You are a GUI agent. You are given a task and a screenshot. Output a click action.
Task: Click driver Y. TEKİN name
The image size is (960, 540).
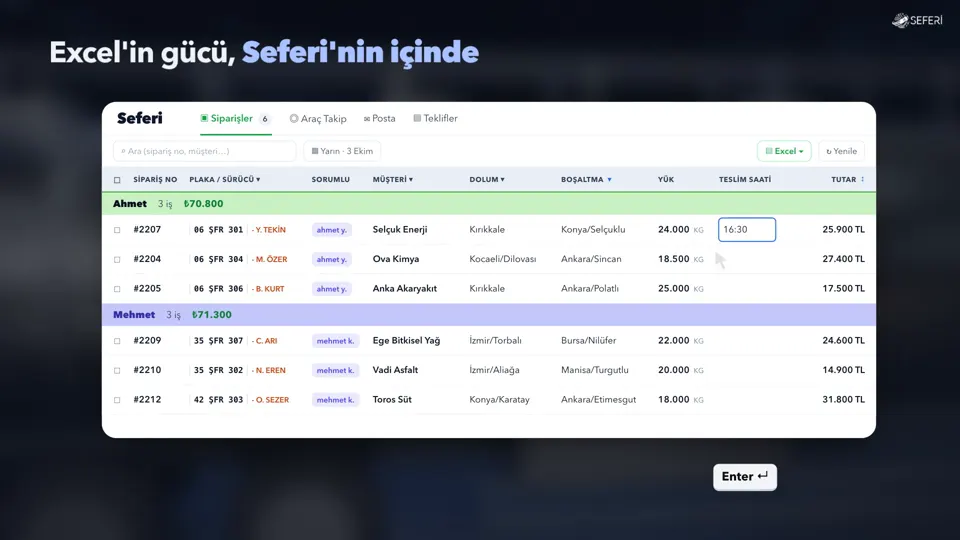[x=271, y=230]
